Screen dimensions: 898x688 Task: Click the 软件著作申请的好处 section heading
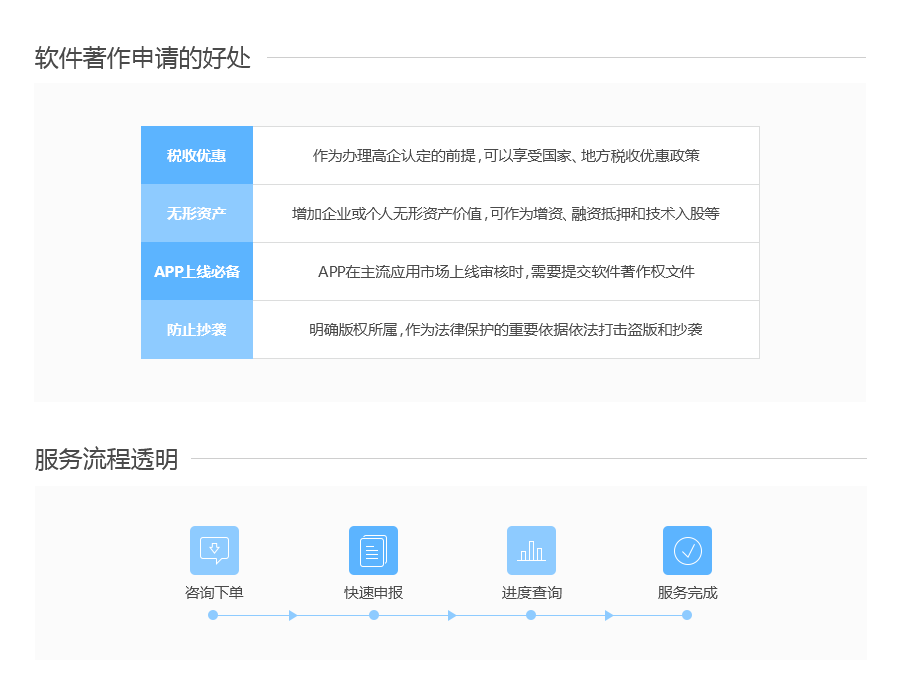142,58
